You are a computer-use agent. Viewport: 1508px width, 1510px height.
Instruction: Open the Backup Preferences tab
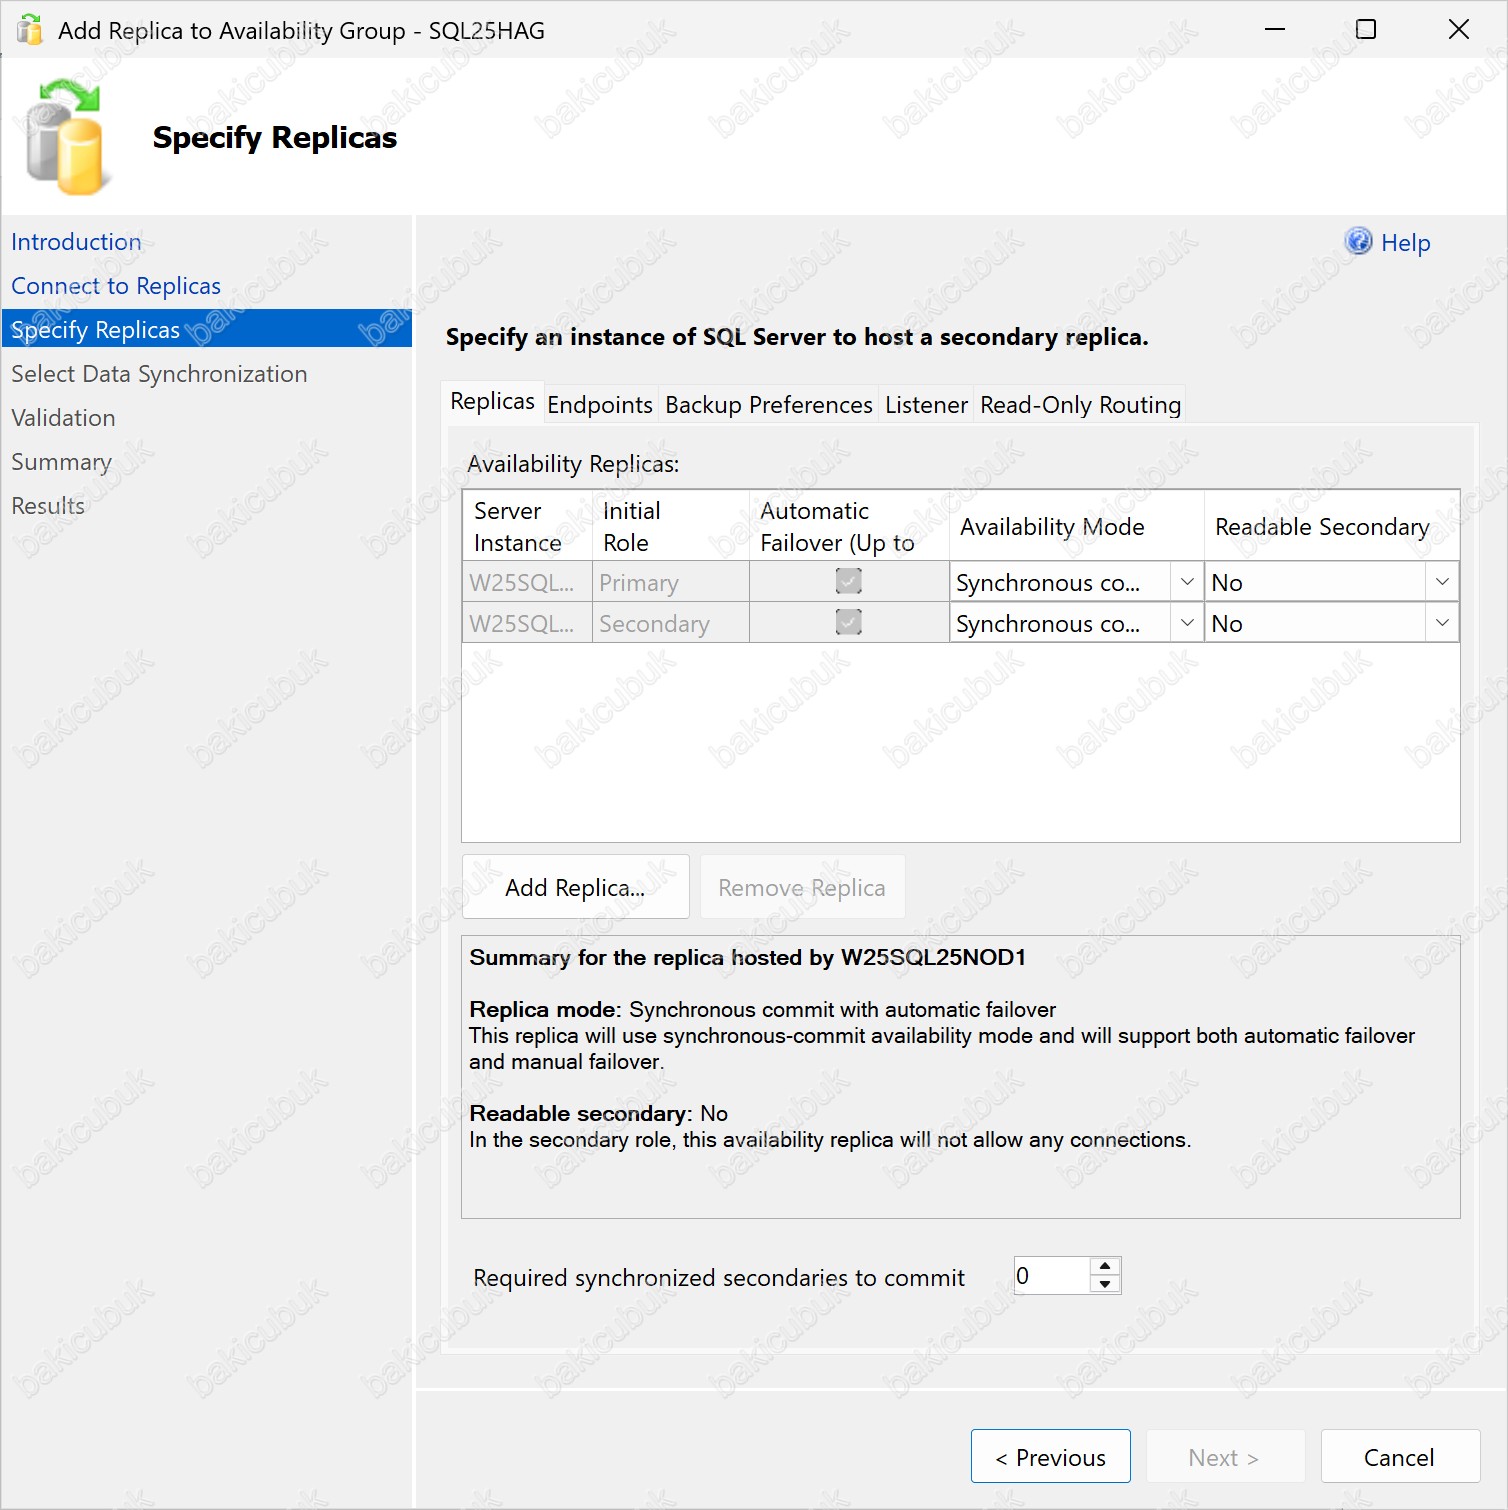point(768,405)
